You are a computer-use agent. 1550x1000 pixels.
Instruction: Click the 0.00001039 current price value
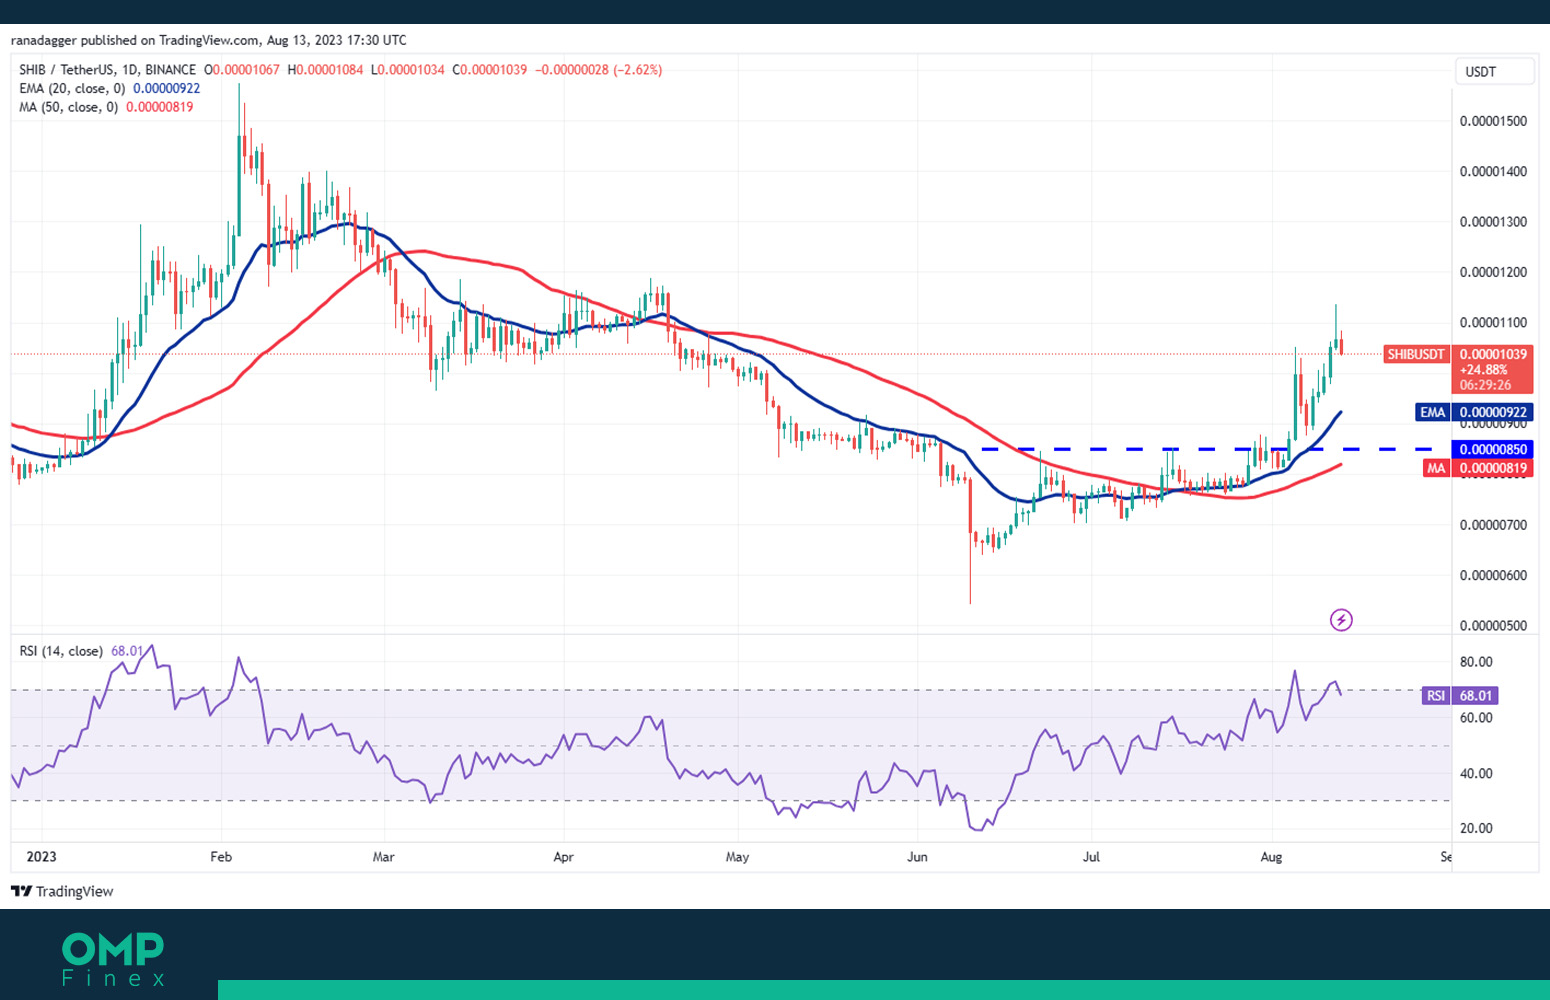pos(1493,354)
